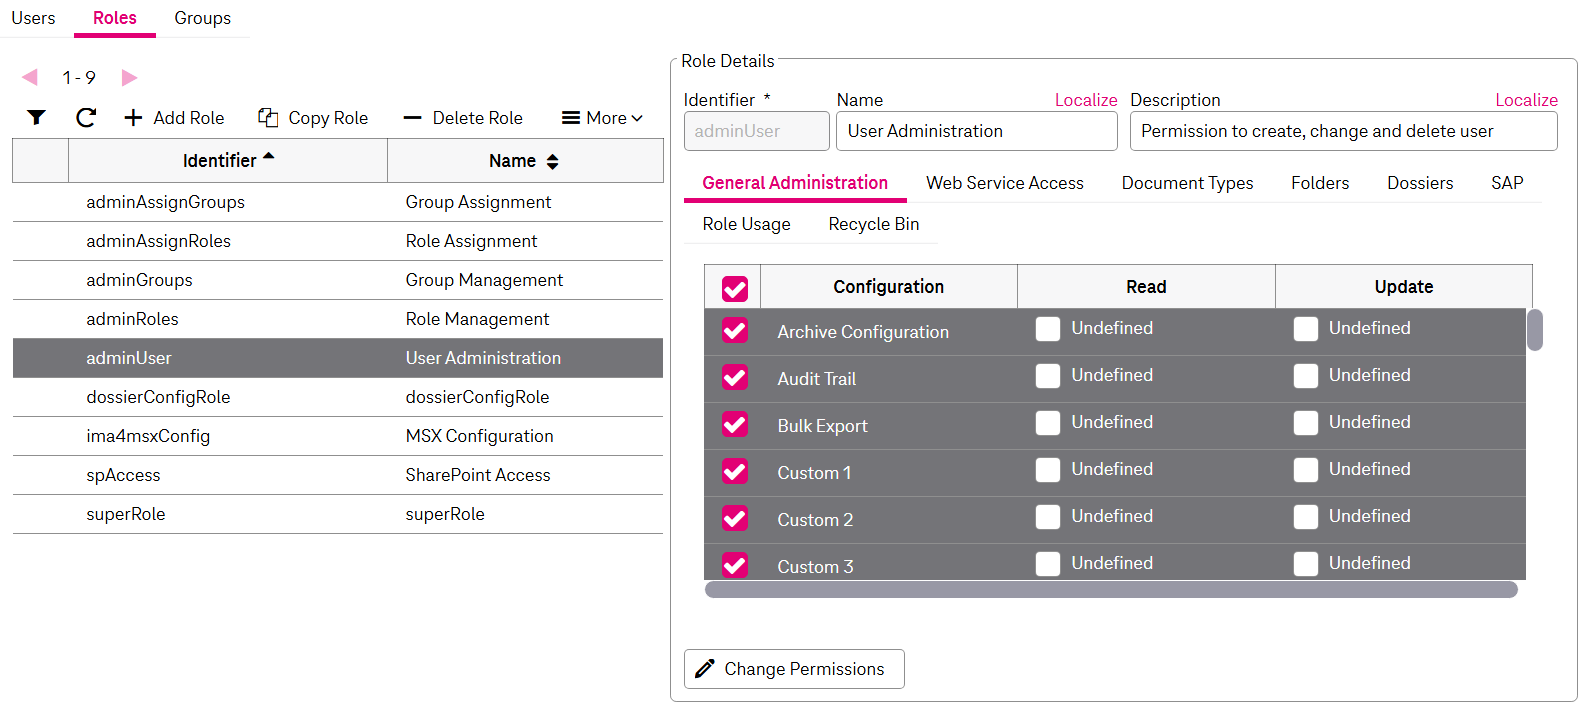Enable Read permission for Archive Configuration
This screenshot has height=708, width=1584.
pos(1047,329)
